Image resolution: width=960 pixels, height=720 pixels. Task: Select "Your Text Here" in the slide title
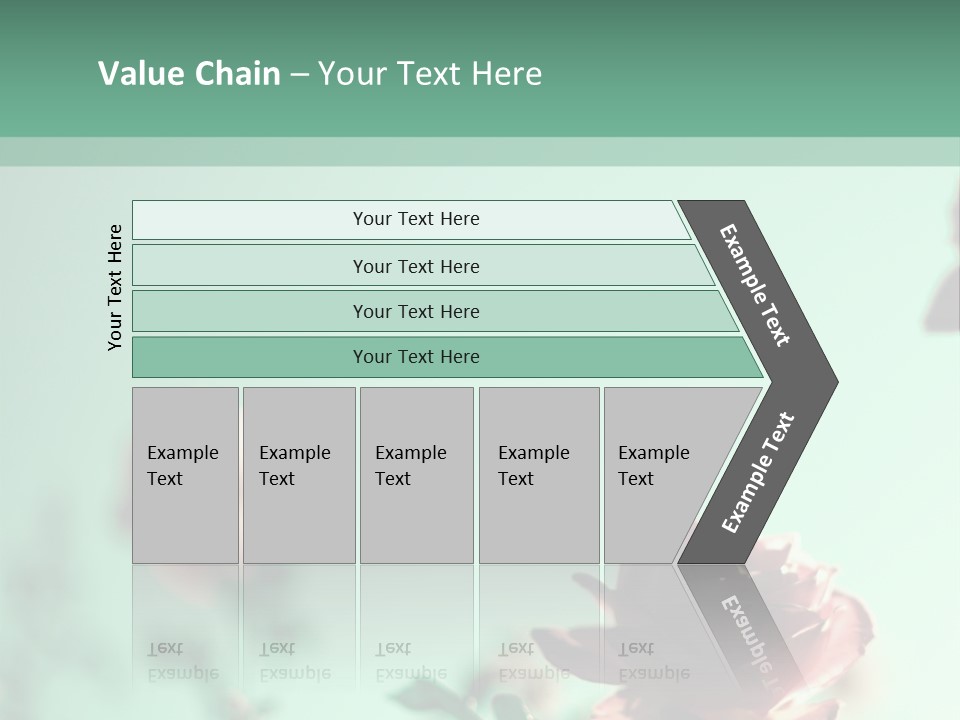click(430, 74)
